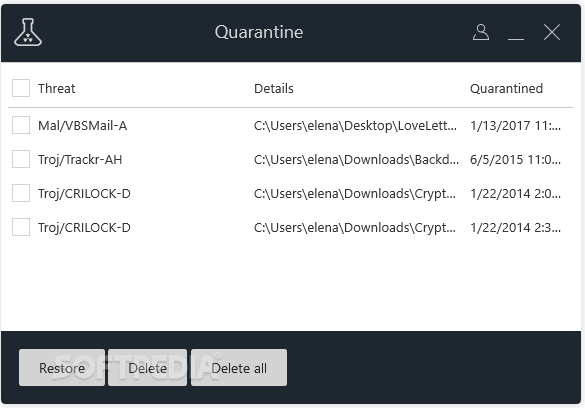Check the Mal/VBSMail-A checkbox
Screen dimensions: 585x408
pos(21,125)
